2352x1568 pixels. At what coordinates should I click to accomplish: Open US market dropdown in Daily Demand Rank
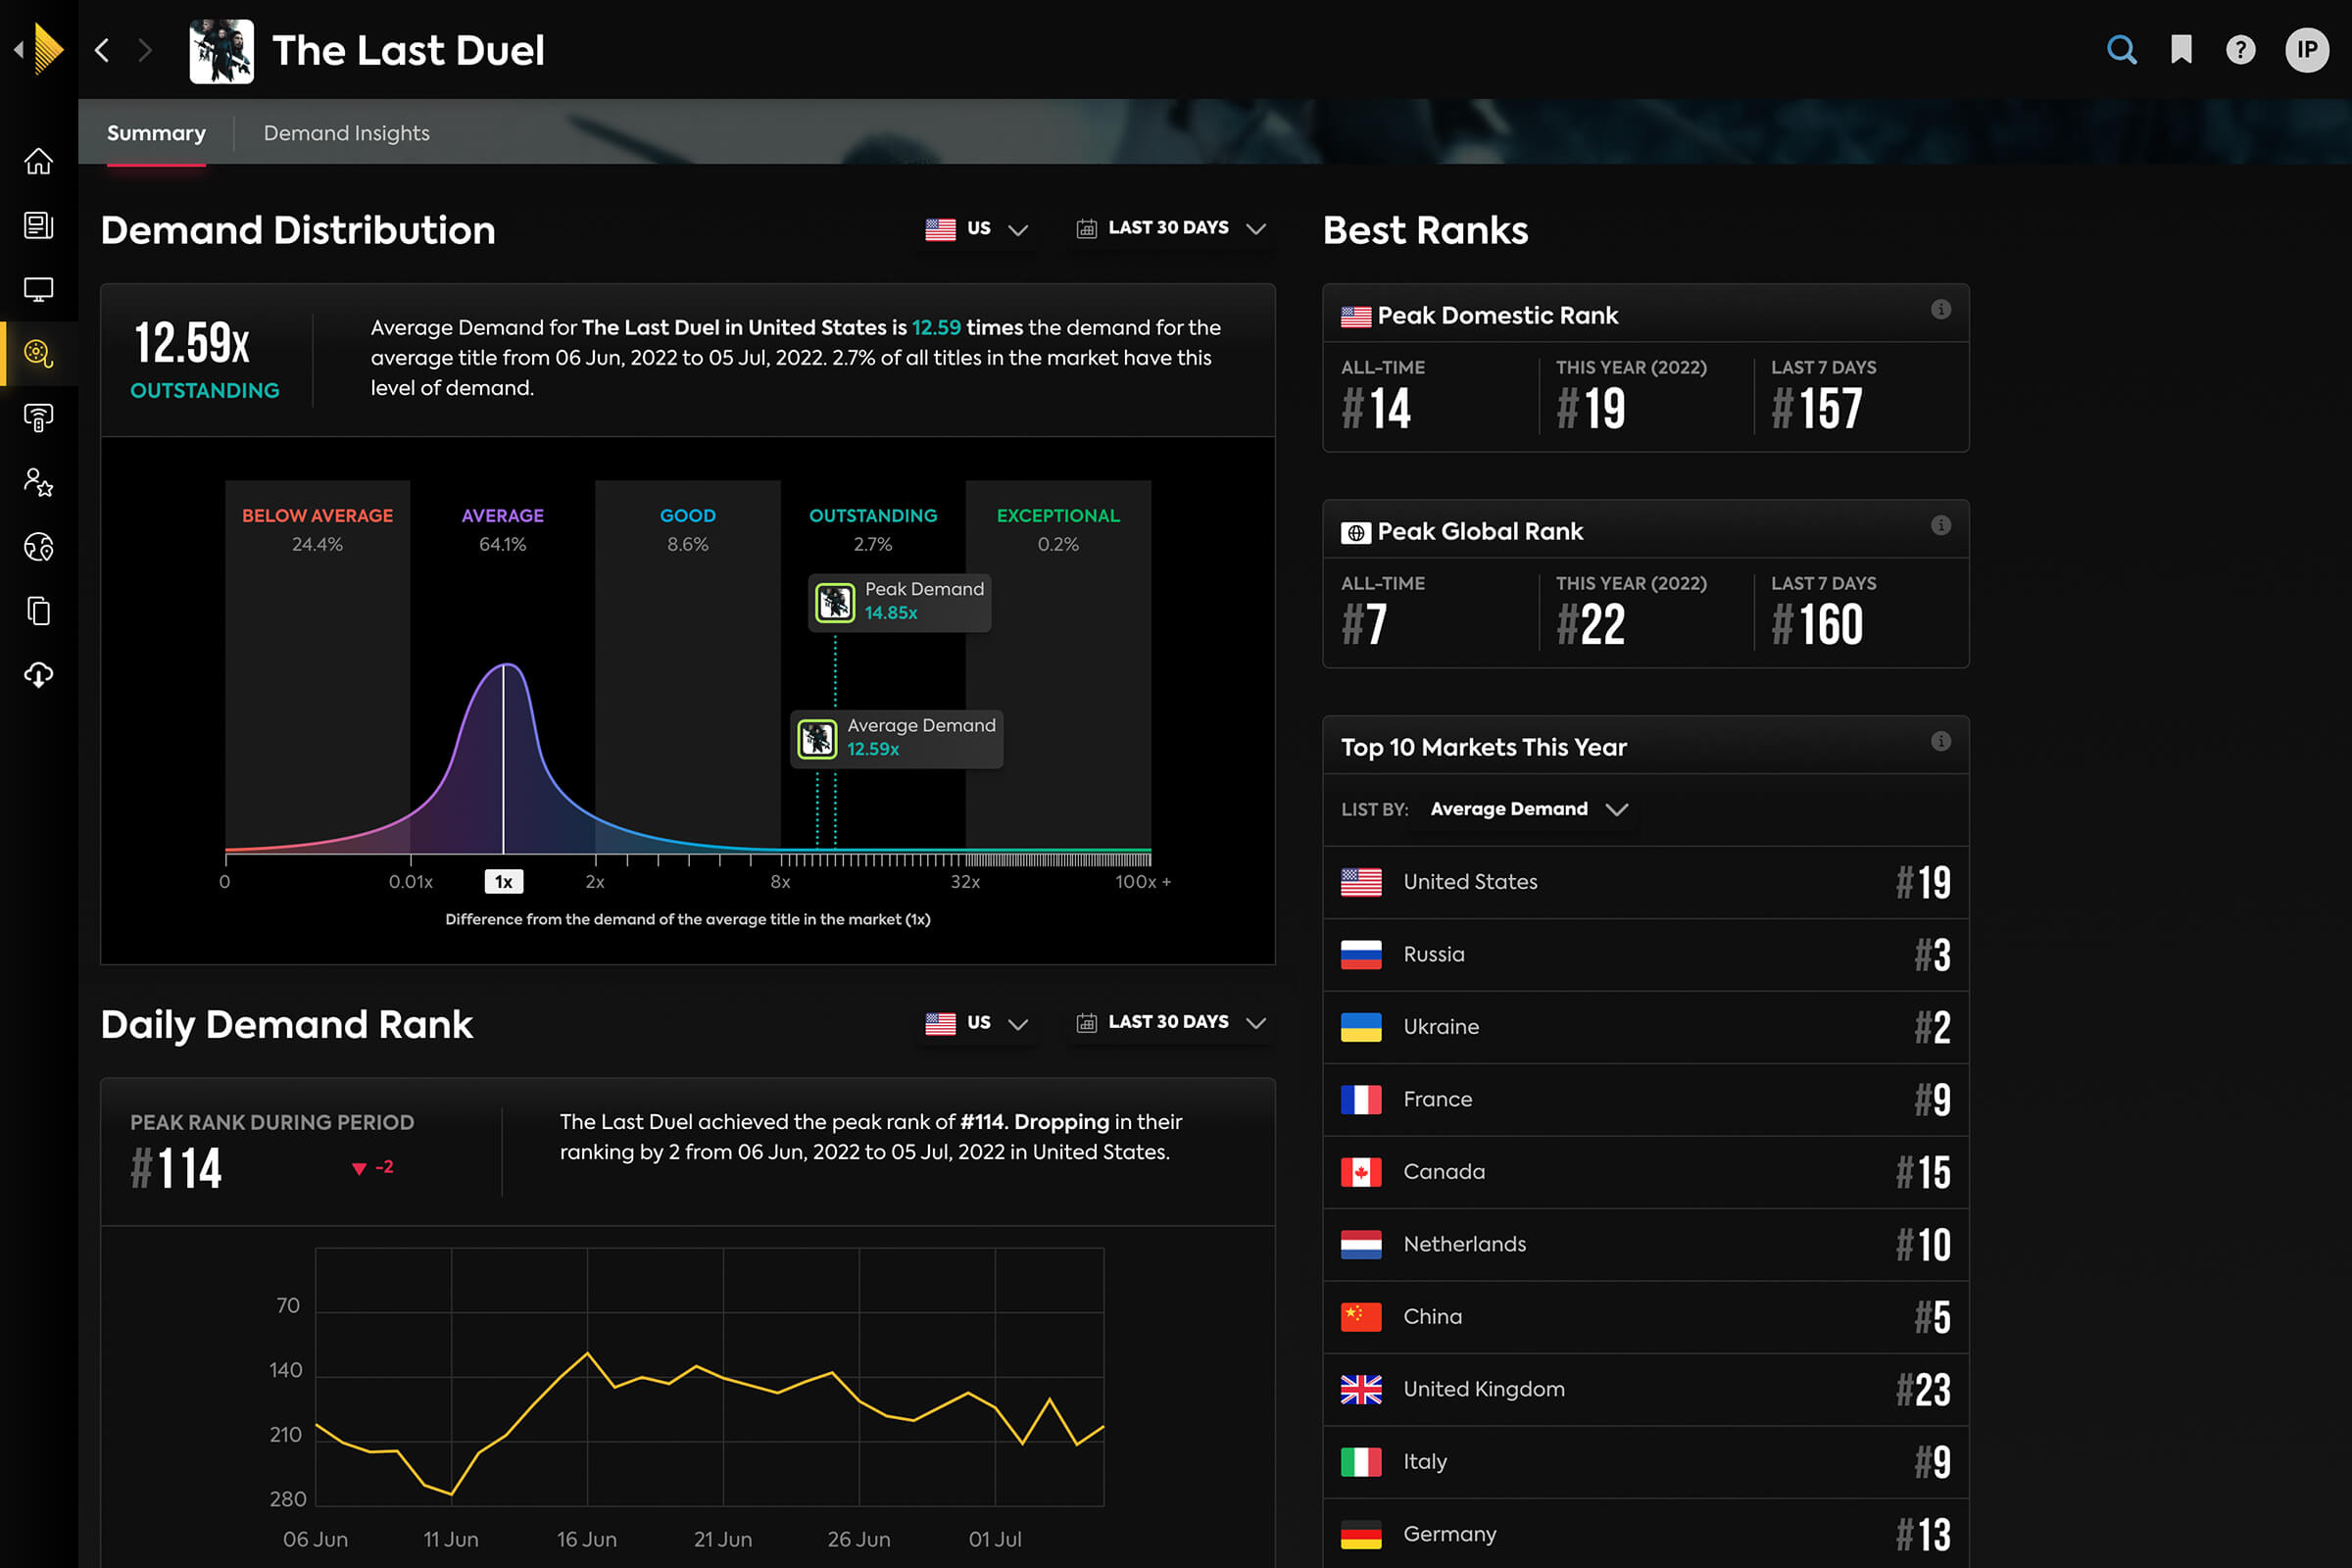point(977,1023)
